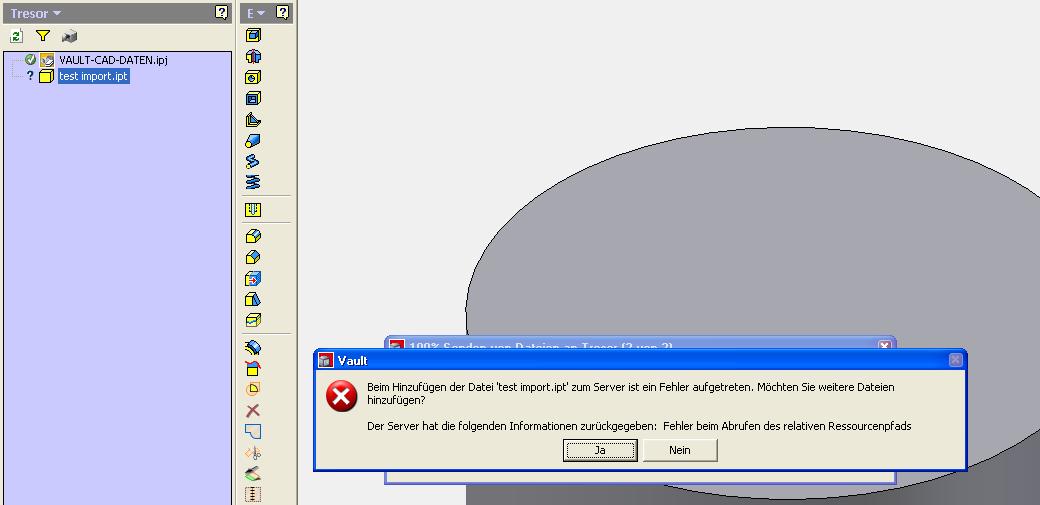
Task: Click the red error icon in Vault dialog
Action: pos(342,396)
